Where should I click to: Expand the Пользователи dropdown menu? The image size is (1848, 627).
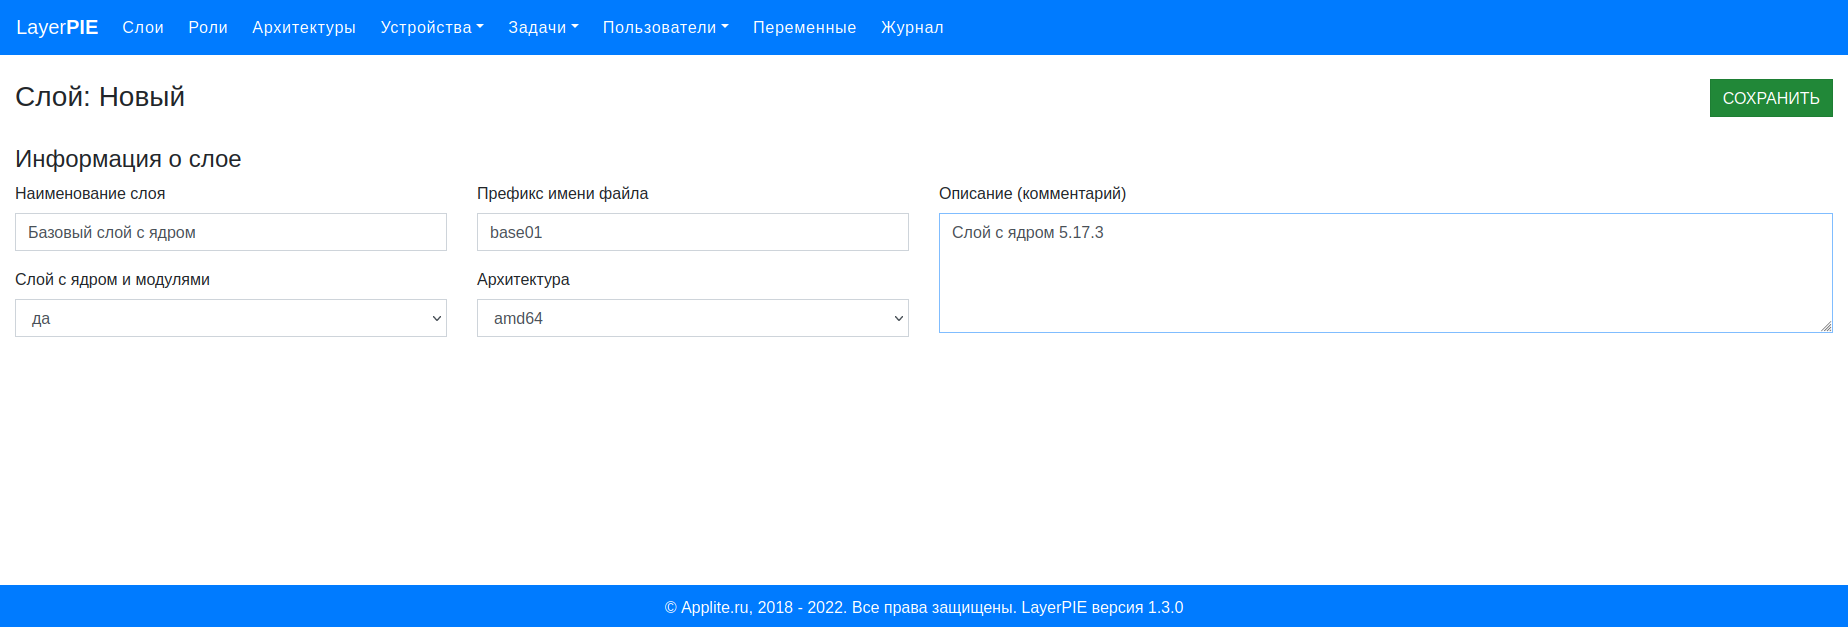[665, 27]
